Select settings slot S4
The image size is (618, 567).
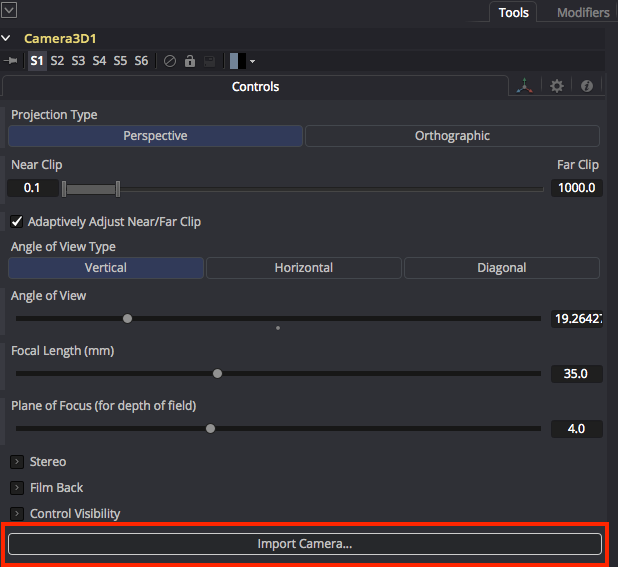(99, 61)
